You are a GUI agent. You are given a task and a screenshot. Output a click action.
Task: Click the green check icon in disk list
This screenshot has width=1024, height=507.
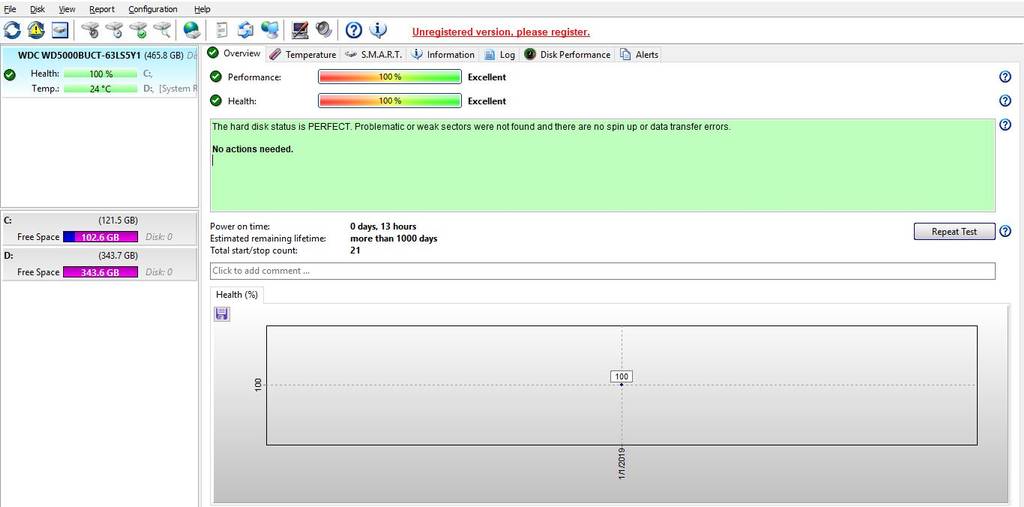coord(10,74)
